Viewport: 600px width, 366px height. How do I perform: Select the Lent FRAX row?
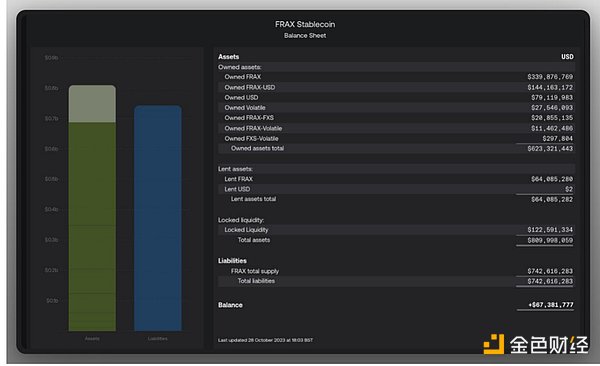396,179
